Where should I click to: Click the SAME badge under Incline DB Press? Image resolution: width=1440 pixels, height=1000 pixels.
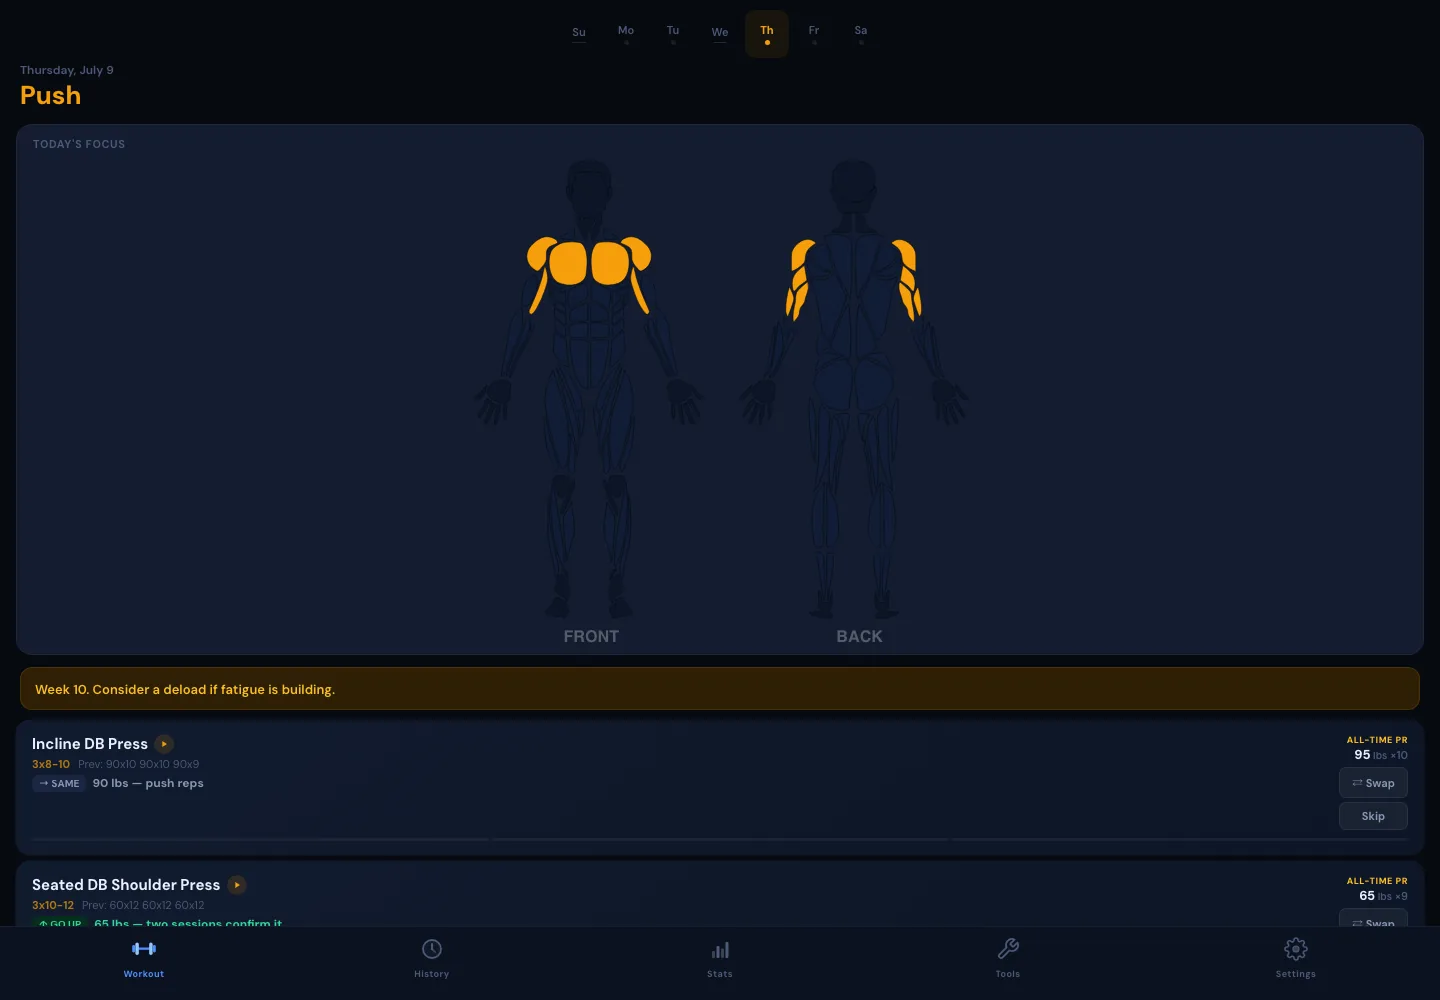point(59,784)
